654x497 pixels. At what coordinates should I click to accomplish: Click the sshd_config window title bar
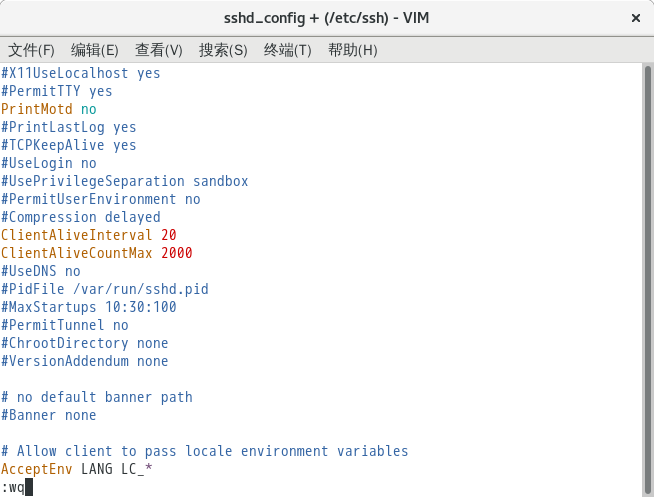tap(327, 19)
